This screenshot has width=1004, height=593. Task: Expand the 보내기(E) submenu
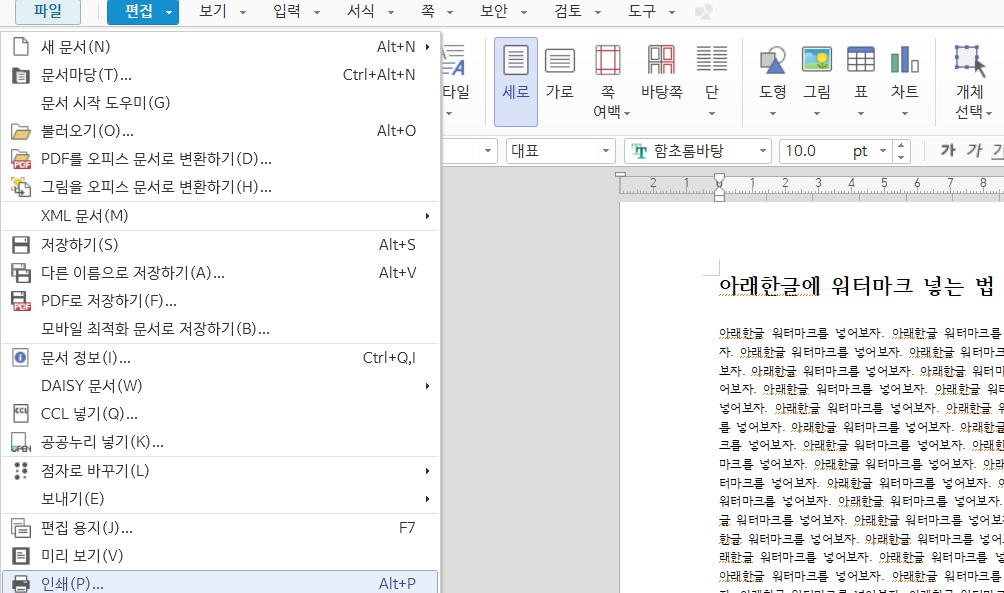pos(220,499)
